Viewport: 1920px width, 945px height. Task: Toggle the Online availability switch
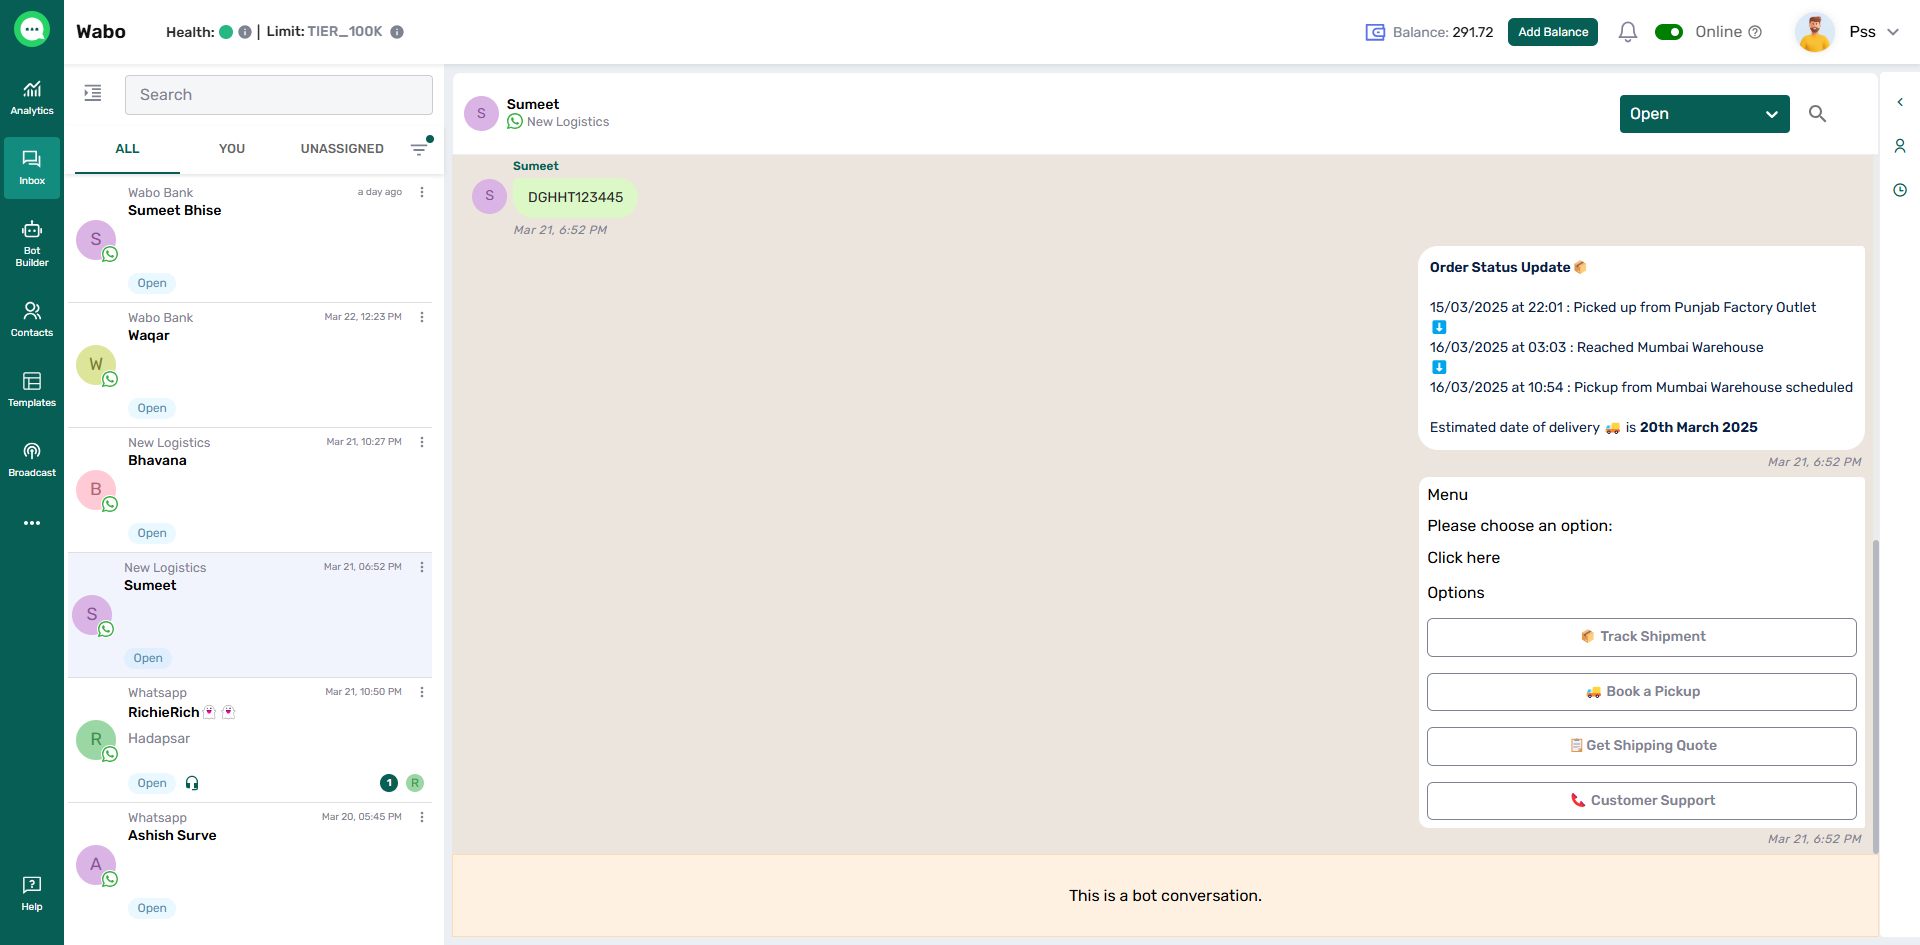tap(1669, 32)
